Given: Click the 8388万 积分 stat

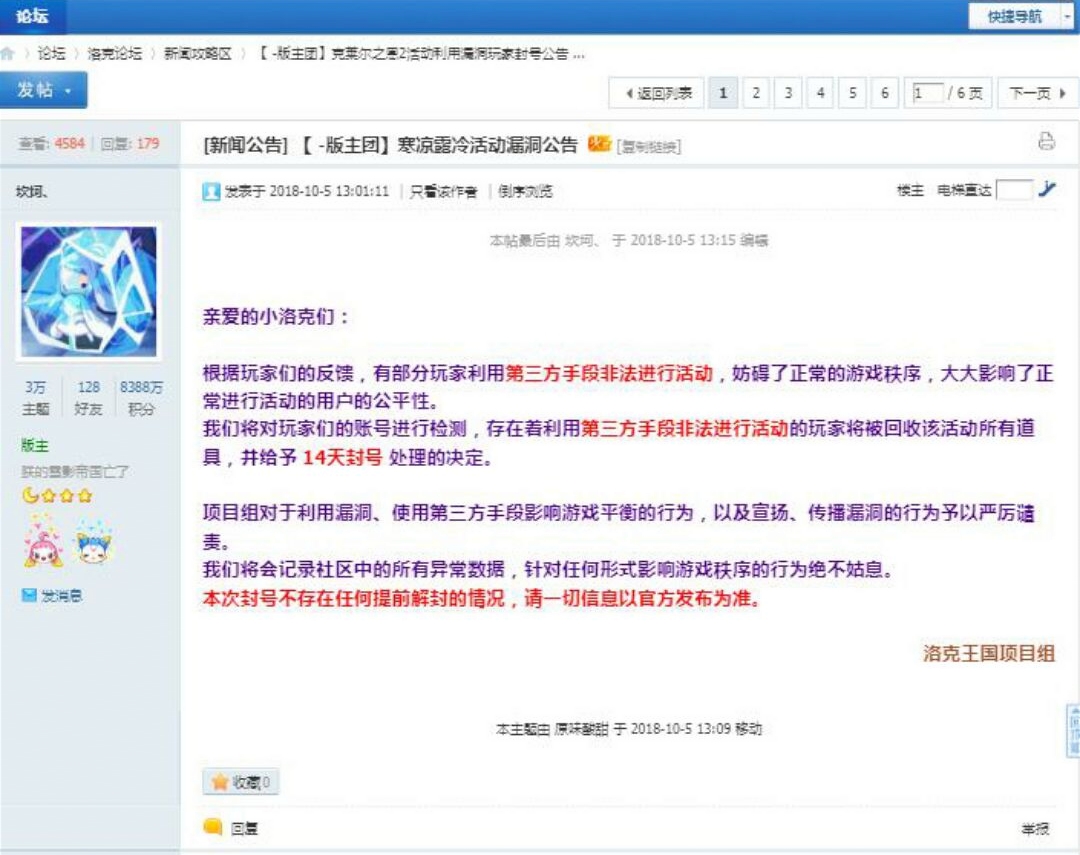Looking at the screenshot, I should pyautogui.click(x=141, y=398).
